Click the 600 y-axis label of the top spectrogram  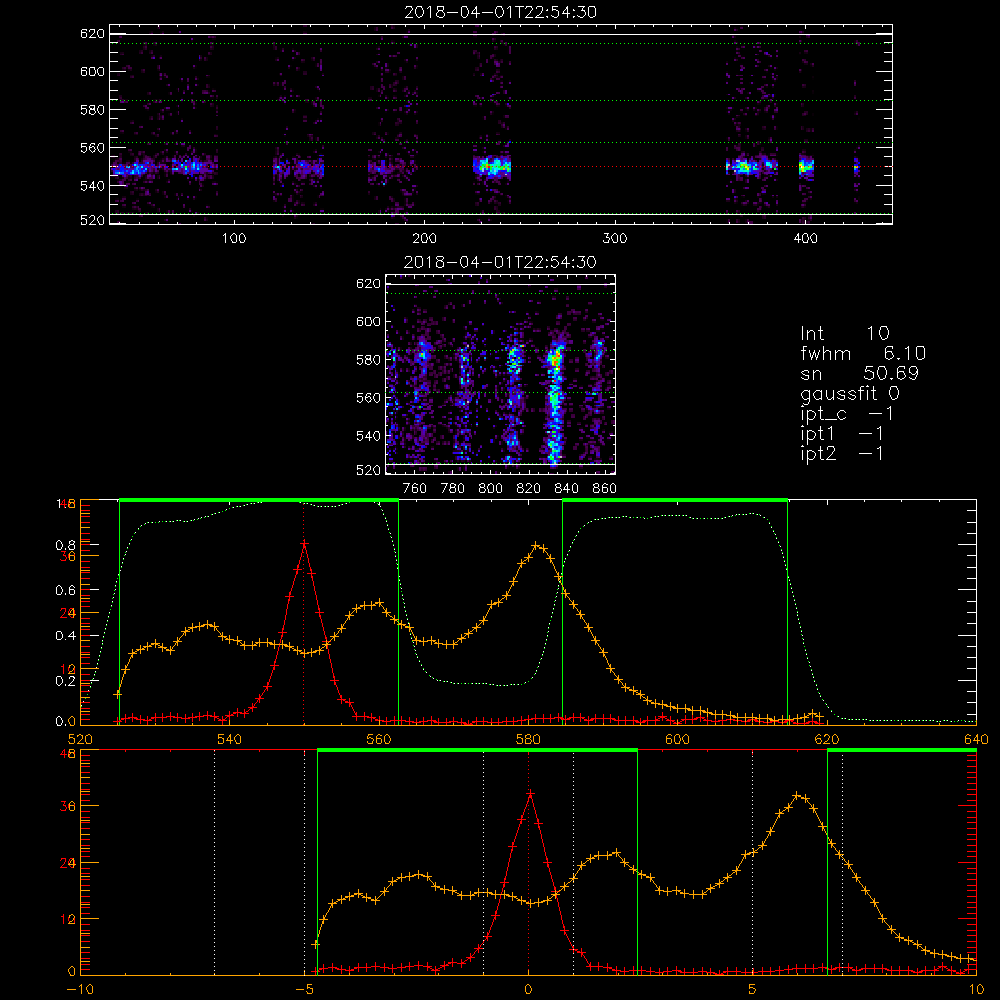click(92, 71)
